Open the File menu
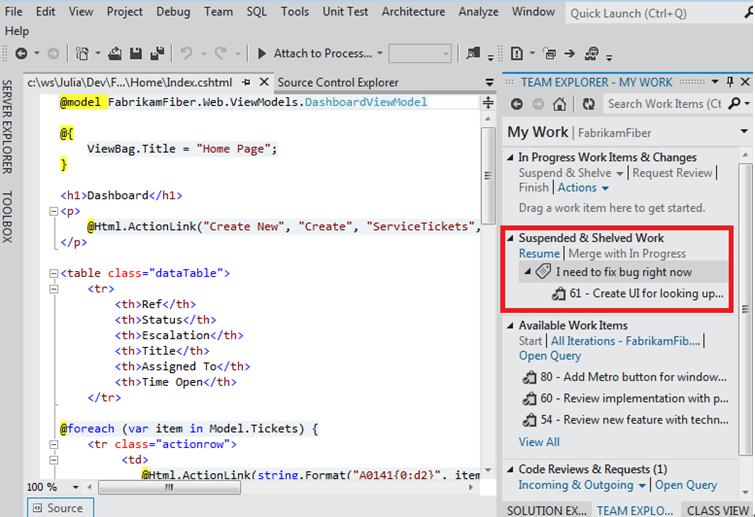Viewport: 755px width, 517px height. click(13, 12)
